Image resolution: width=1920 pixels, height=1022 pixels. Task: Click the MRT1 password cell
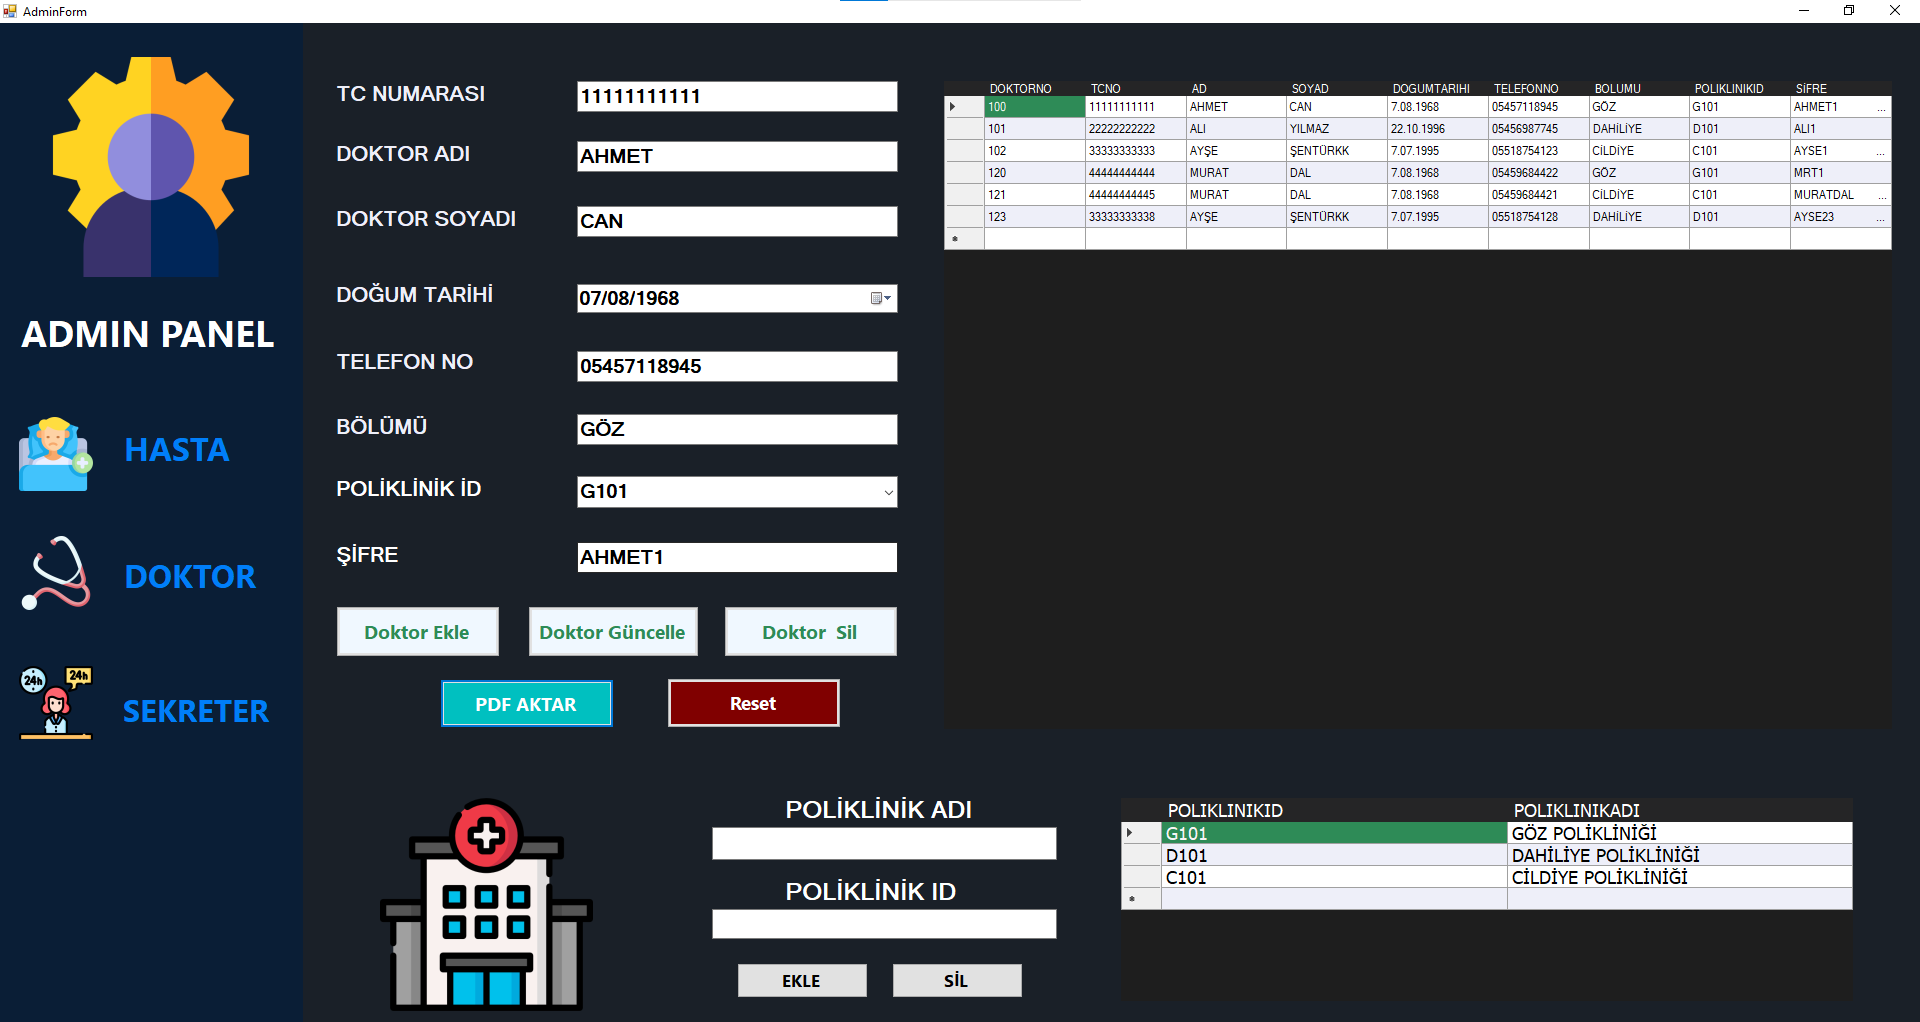pos(1841,173)
